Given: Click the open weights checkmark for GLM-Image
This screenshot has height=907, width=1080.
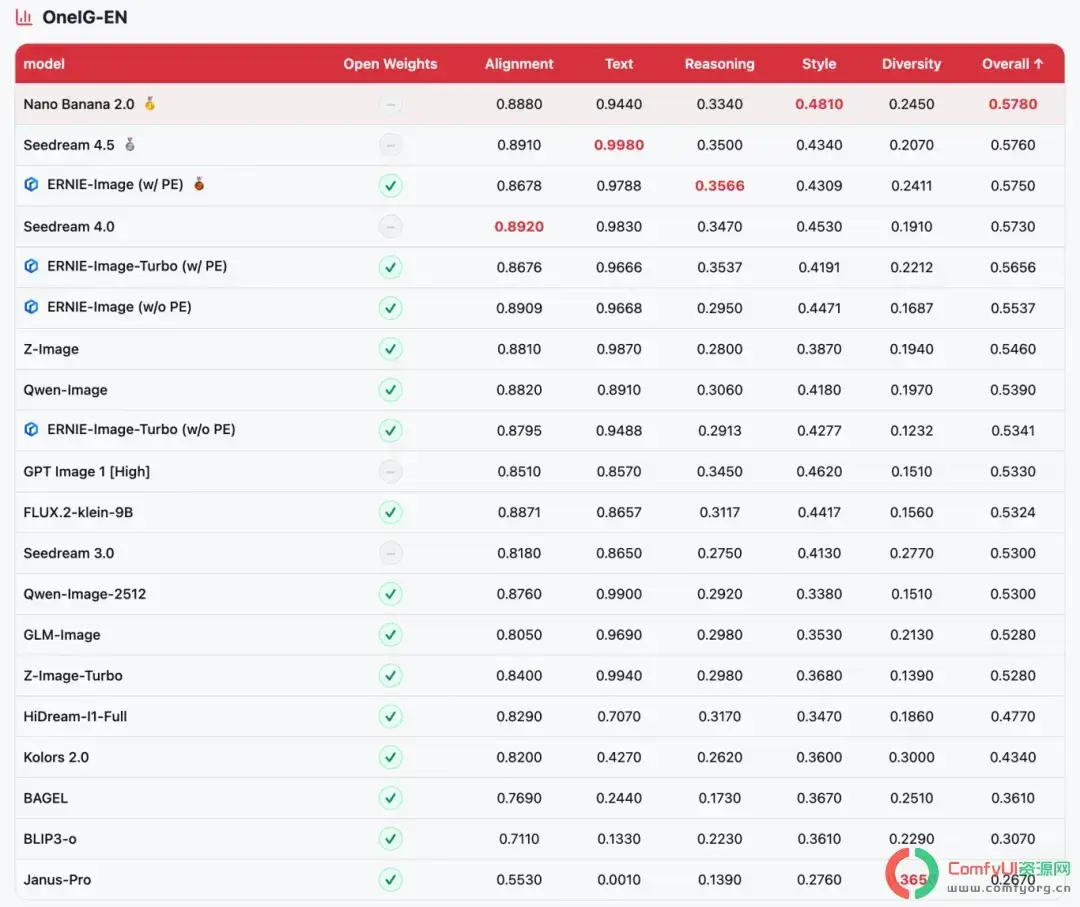Looking at the screenshot, I should pyautogui.click(x=391, y=635).
